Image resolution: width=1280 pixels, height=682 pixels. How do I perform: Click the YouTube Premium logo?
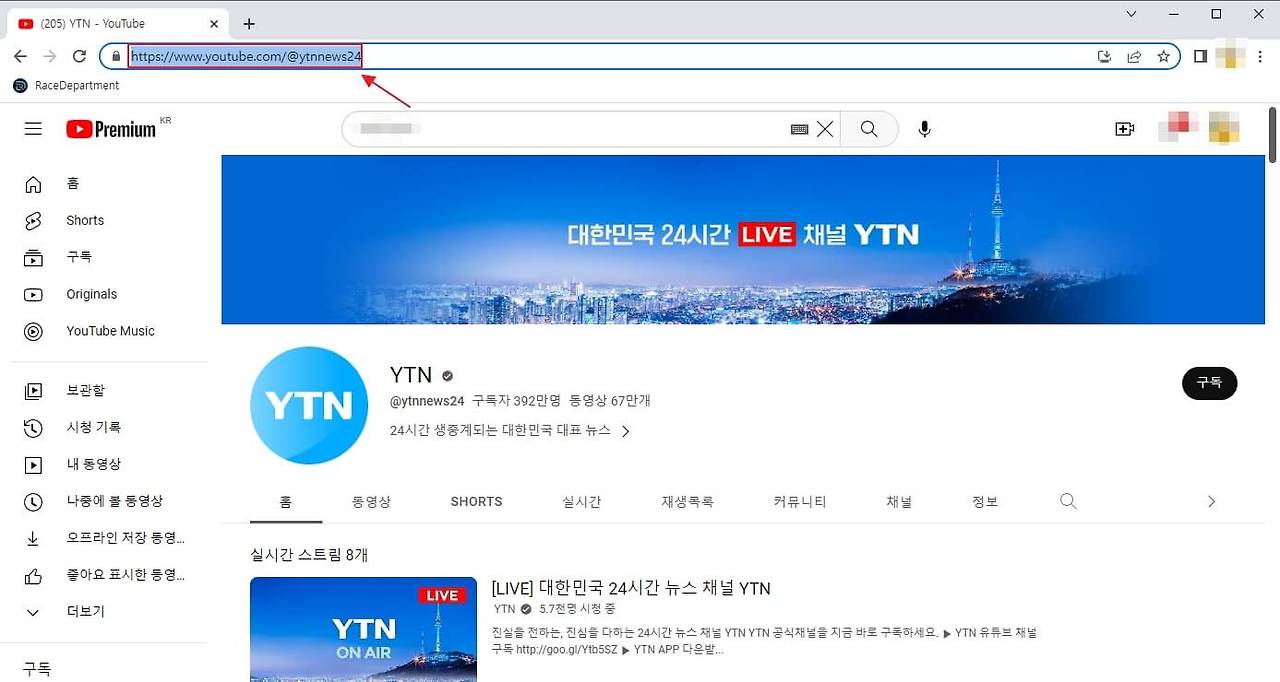coord(111,129)
